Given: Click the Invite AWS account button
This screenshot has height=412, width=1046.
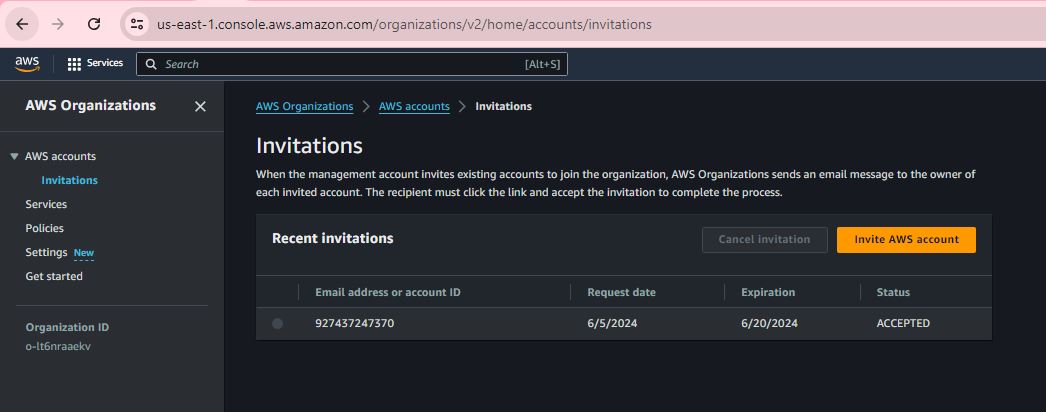Looking at the screenshot, I should [x=906, y=240].
